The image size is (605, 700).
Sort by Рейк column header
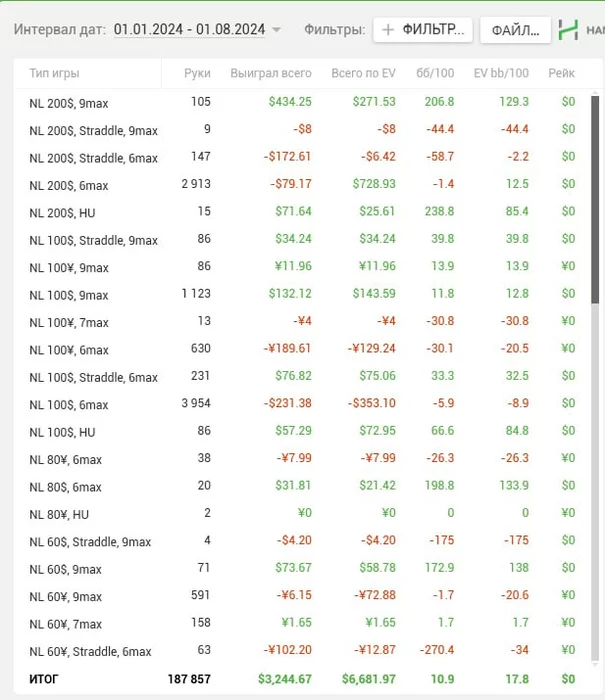coord(561,74)
